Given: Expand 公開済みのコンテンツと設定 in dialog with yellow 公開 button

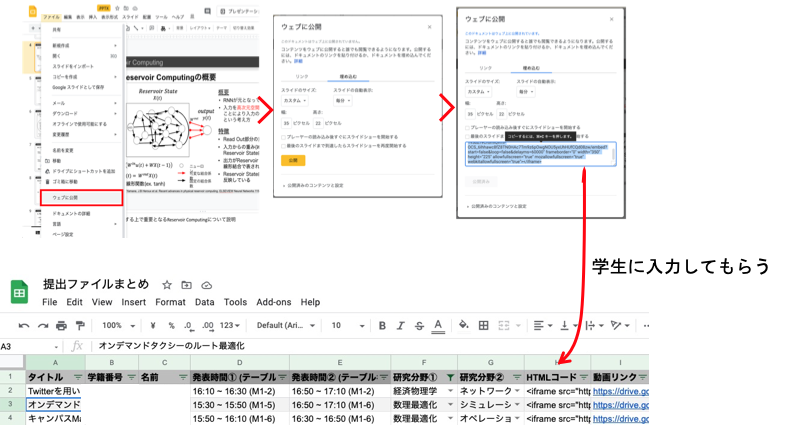Looking at the screenshot, I should [x=313, y=185].
